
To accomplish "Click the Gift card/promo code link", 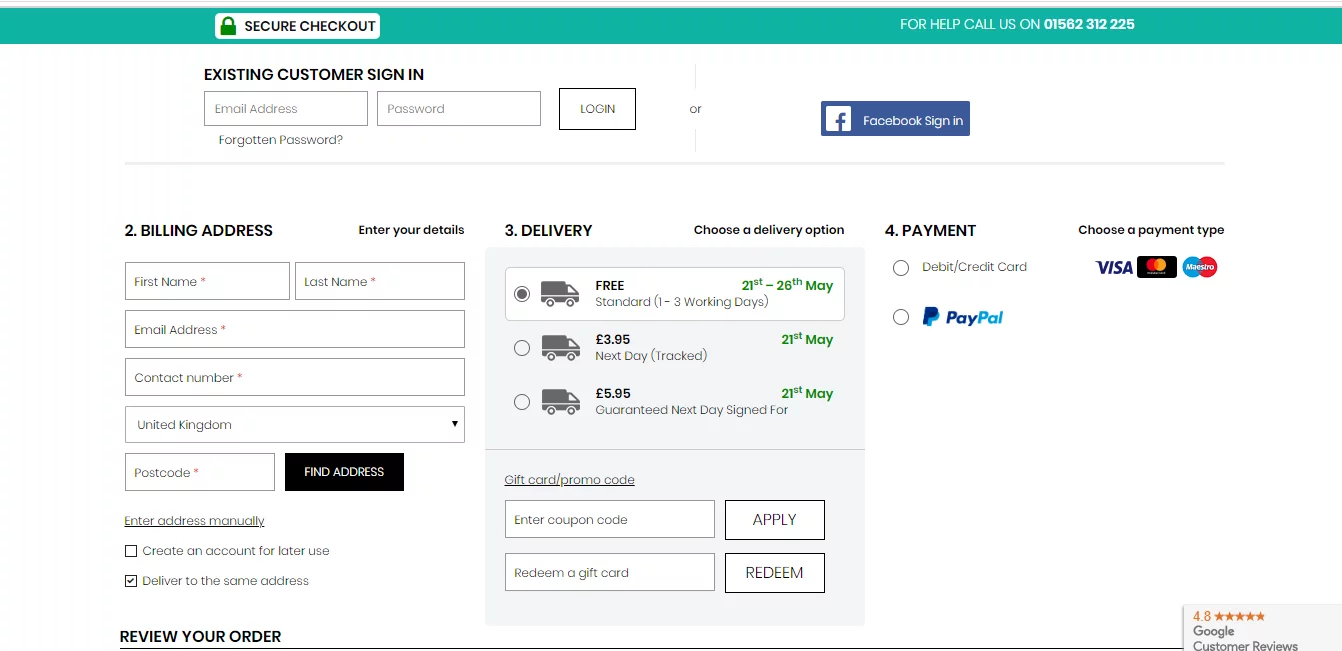I will 570,480.
